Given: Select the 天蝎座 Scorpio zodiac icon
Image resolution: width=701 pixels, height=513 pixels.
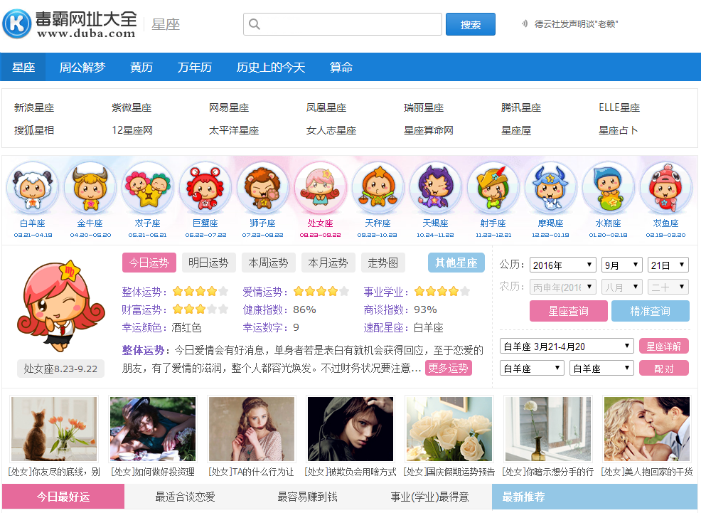Looking at the screenshot, I should 436,188.
